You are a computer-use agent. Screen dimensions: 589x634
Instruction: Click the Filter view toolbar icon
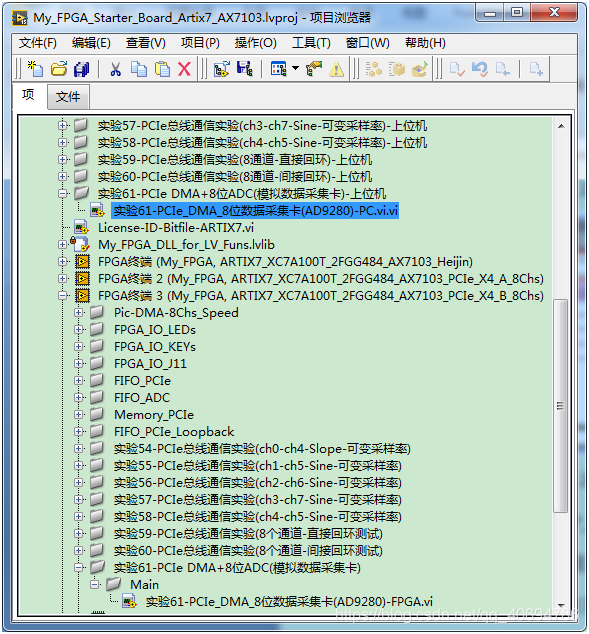click(x=279, y=69)
